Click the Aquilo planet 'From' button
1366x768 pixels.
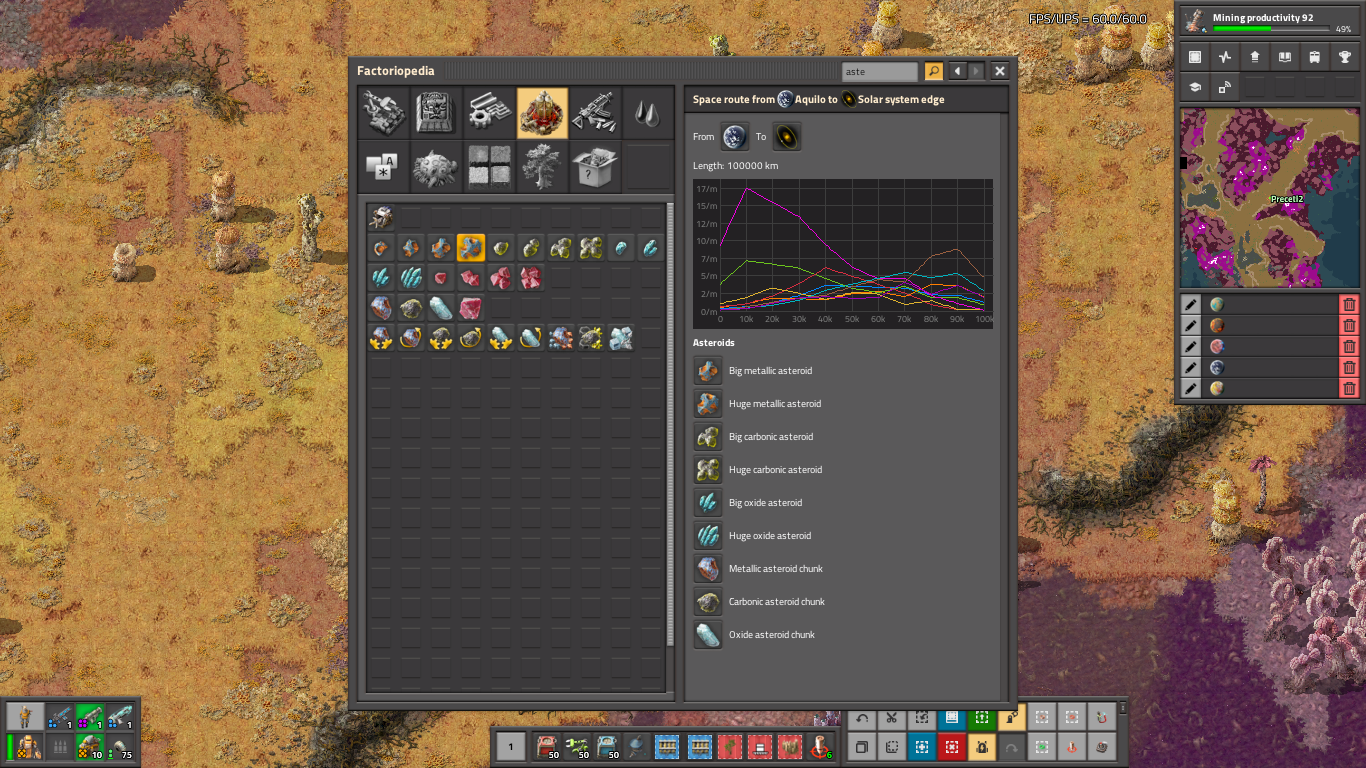pos(735,137)
